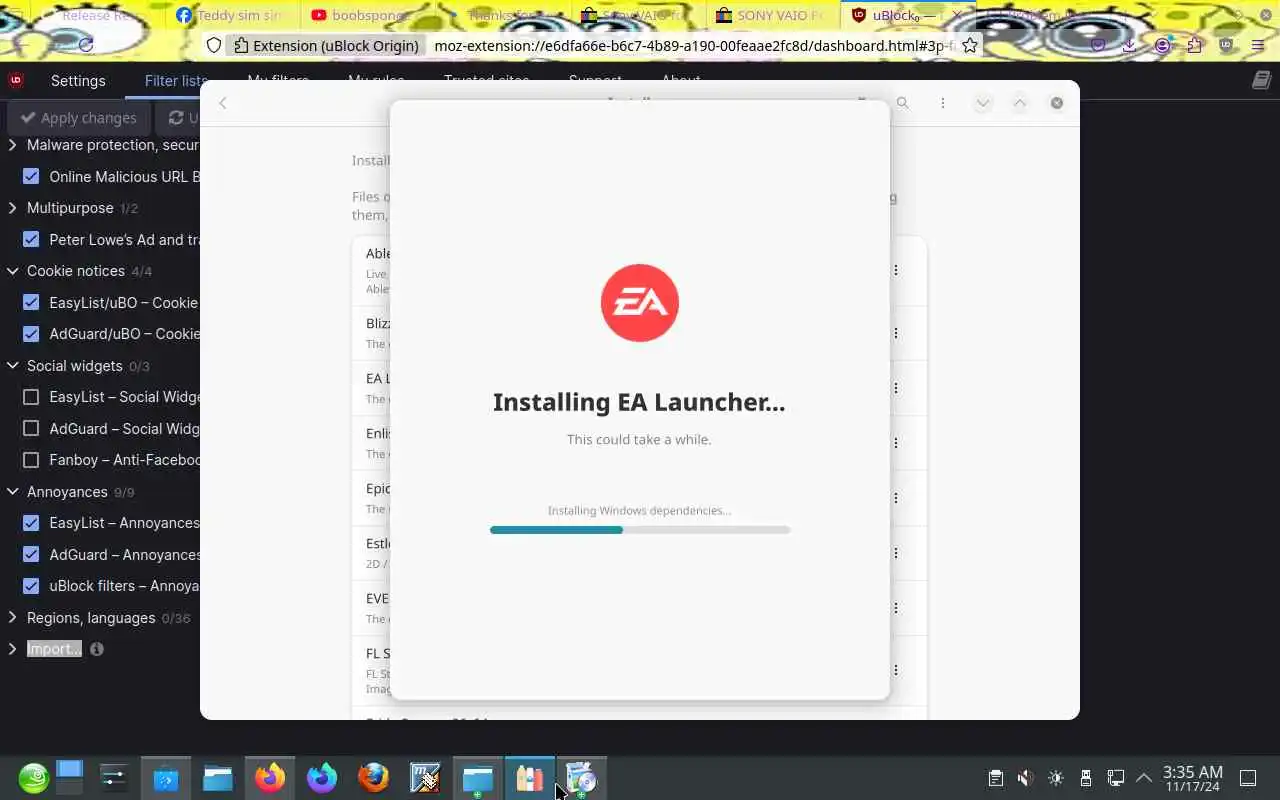Uncheck EasyList/uBO – Cookie Notices
The height and width of the screenshot is (800, 1280).
pyautogui.click(x=31, y=302)
